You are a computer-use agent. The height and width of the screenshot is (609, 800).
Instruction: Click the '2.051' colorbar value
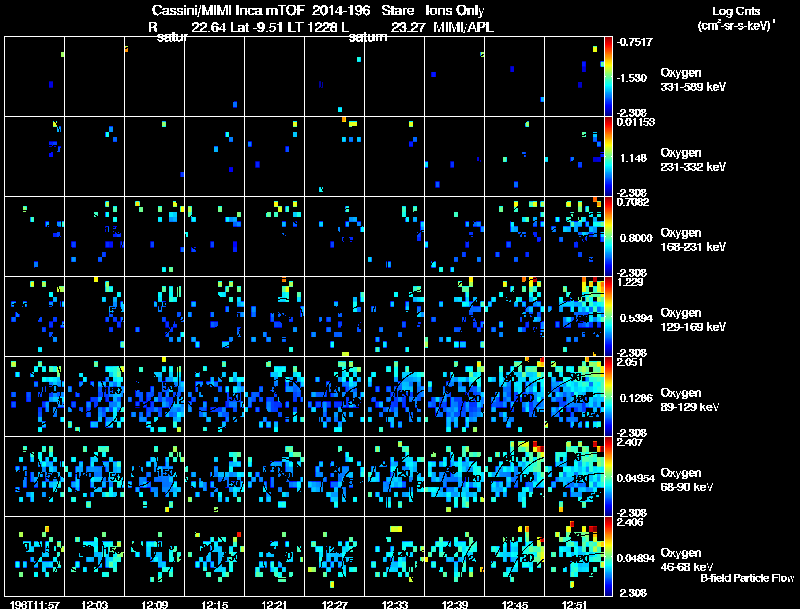[630, 362]
